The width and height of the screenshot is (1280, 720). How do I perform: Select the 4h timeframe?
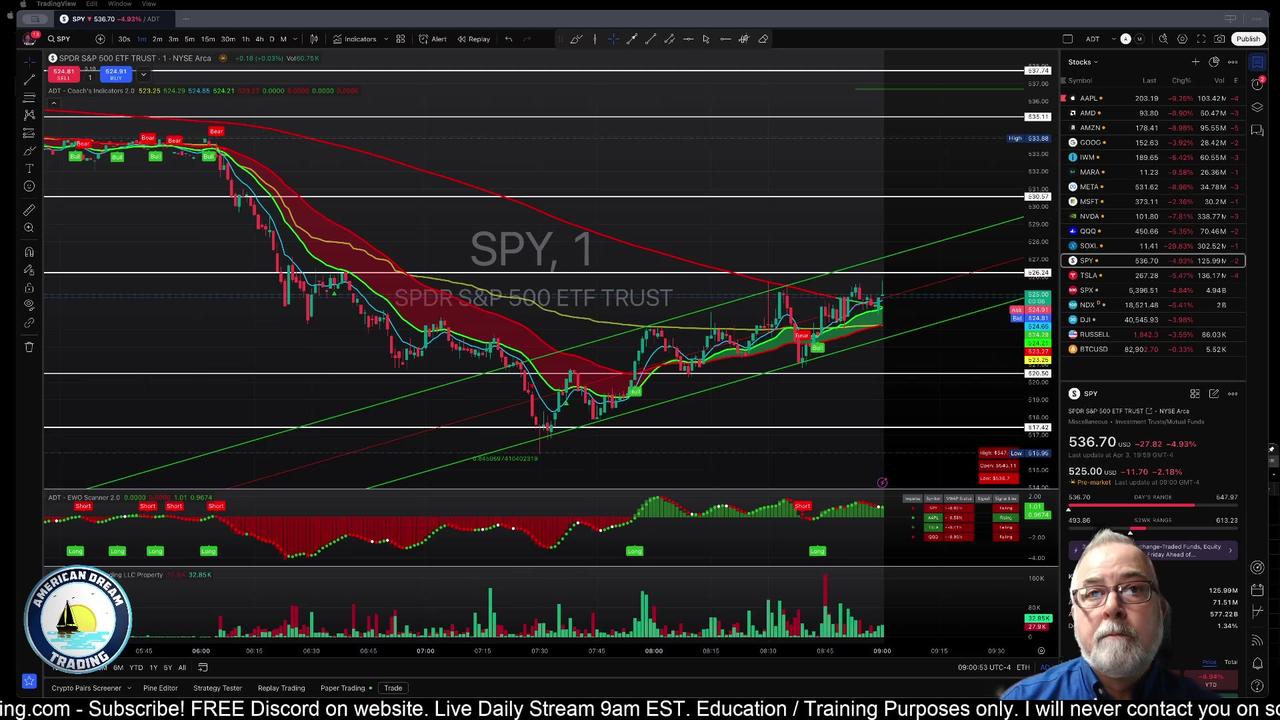coord(259,39)
